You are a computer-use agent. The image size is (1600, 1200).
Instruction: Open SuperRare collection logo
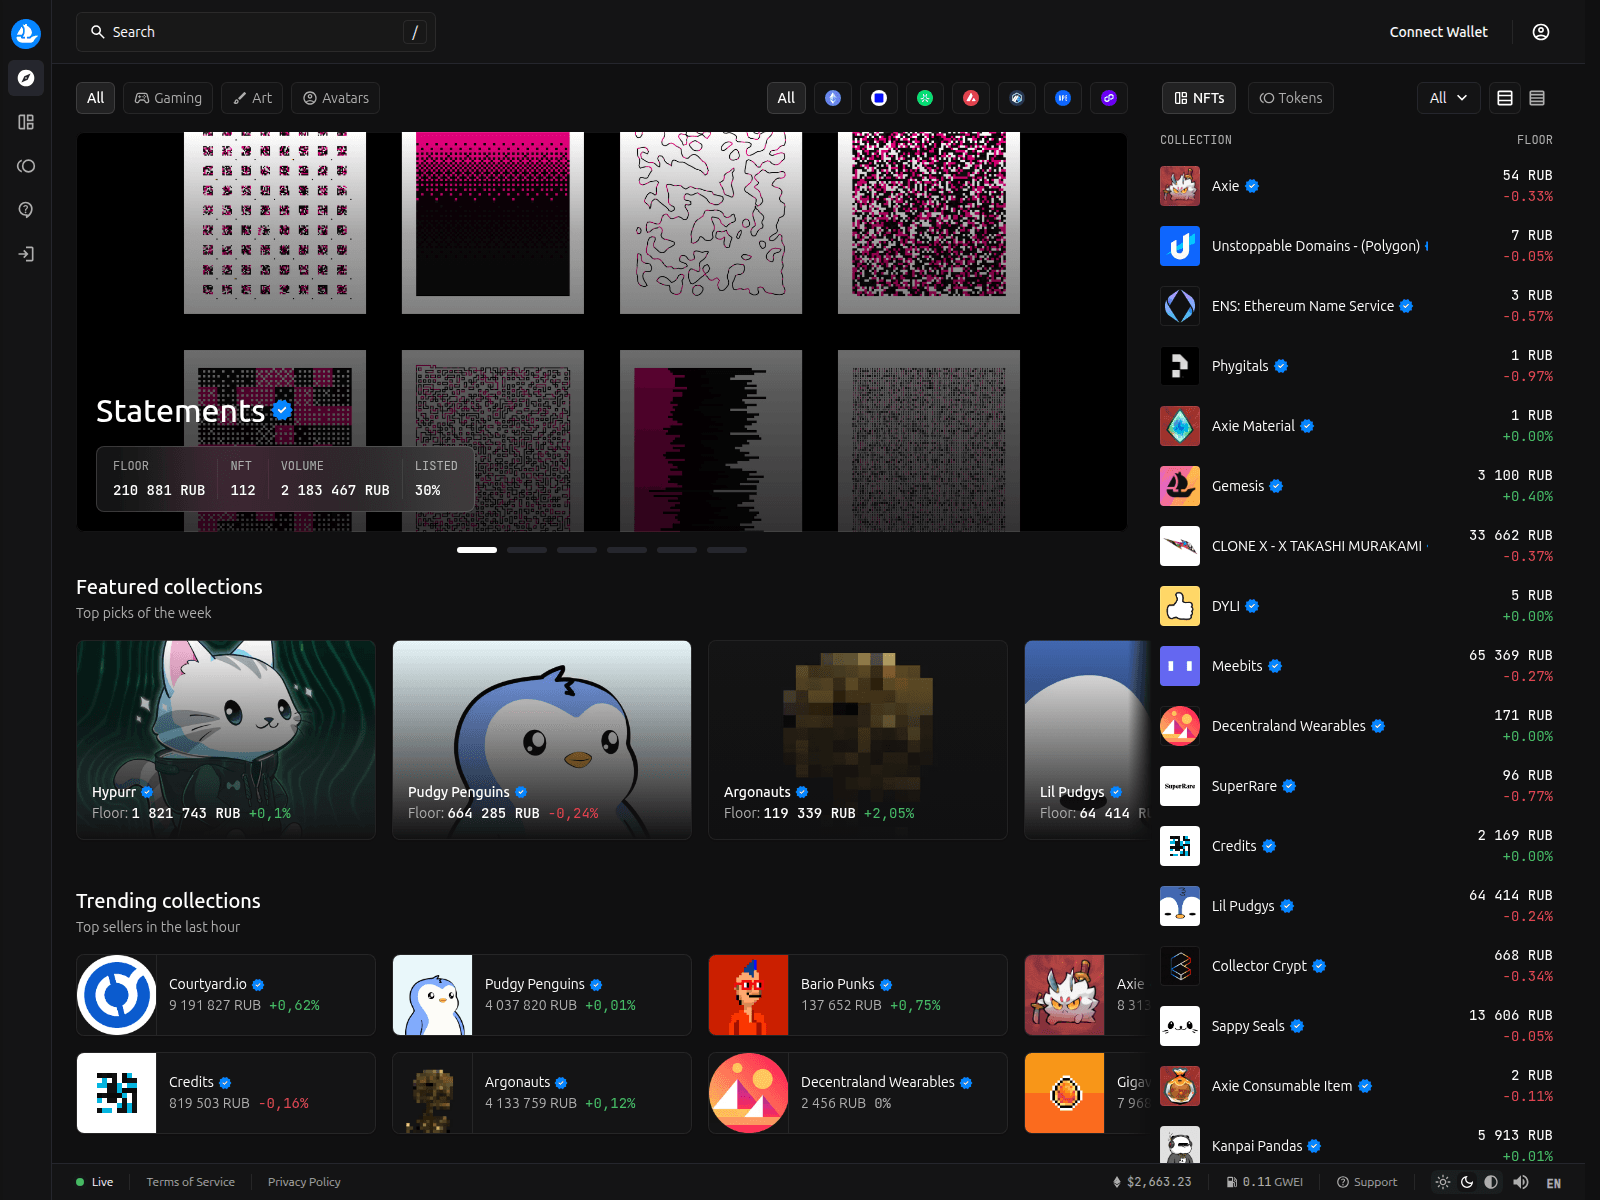coord(1180,786)
